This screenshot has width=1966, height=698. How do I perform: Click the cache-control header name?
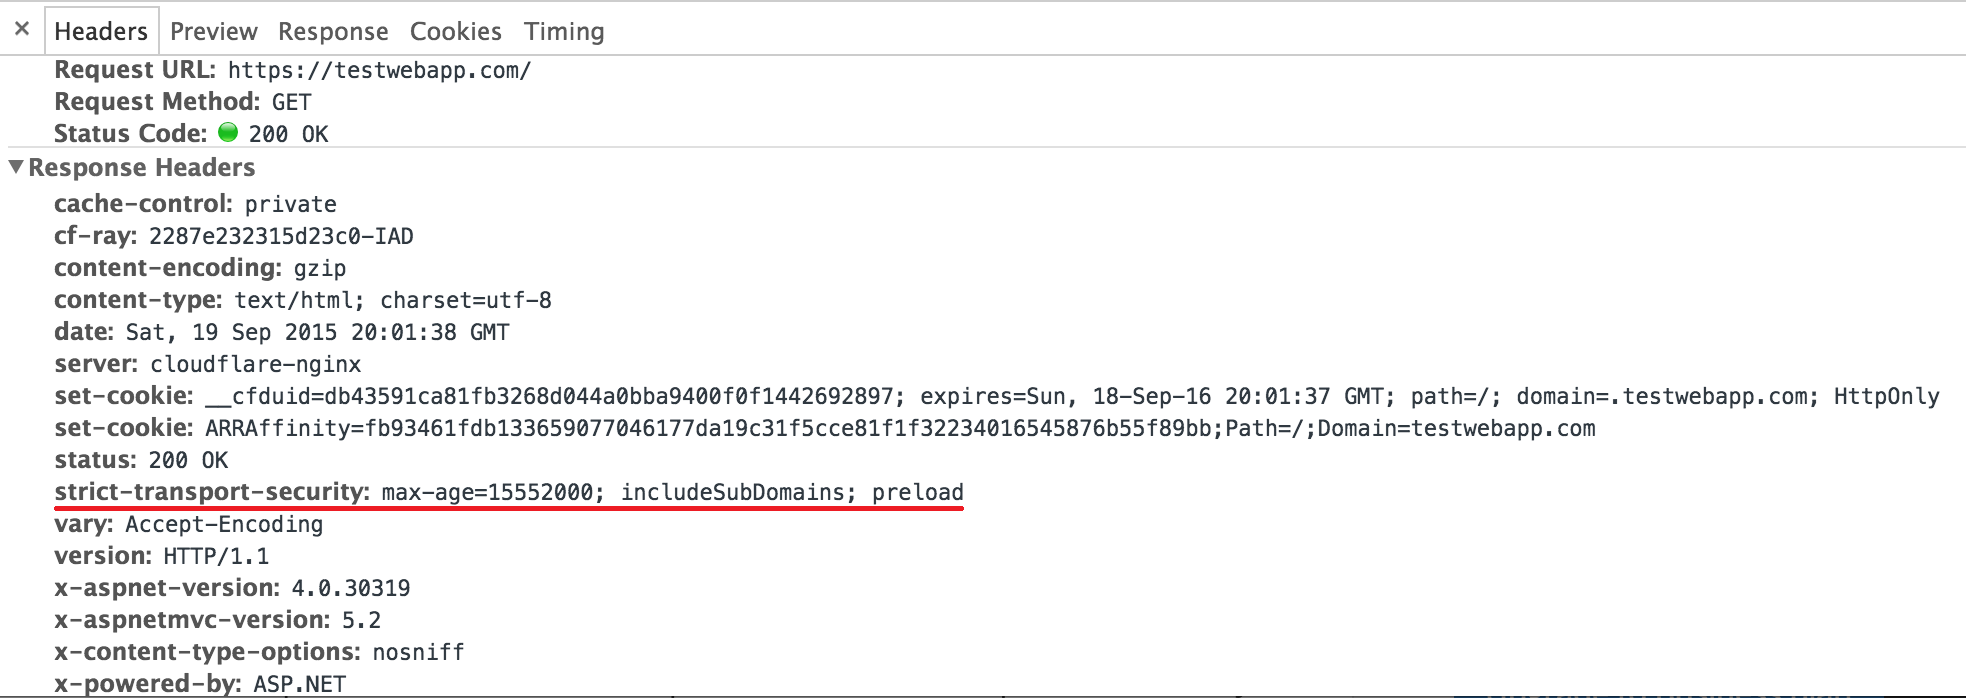142,204
